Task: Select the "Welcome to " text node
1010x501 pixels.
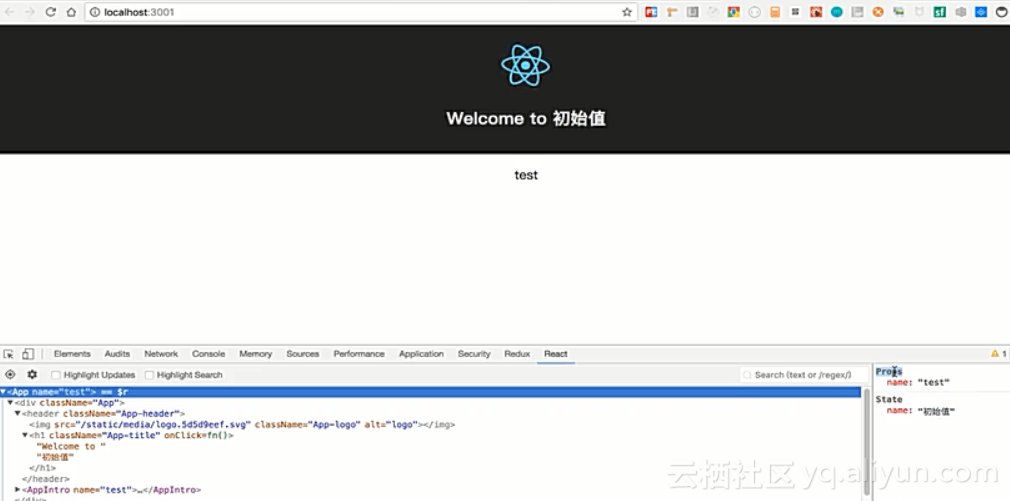Action: click(x=71, y=446)
